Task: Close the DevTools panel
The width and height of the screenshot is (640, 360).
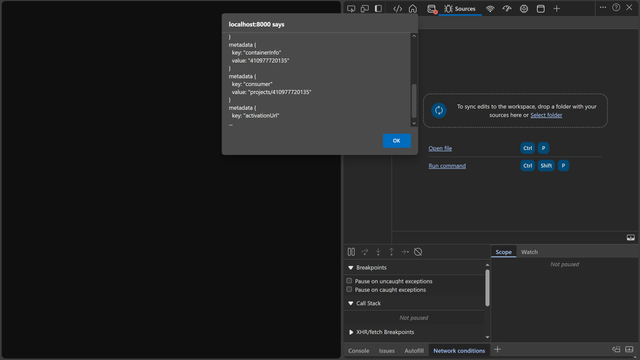Action: (629, 7)
